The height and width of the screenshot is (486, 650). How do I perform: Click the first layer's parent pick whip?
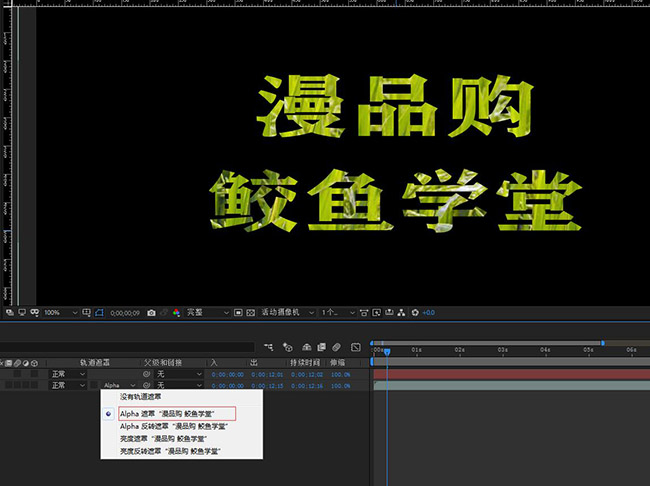pyautogui.click(x=146, y=374)
